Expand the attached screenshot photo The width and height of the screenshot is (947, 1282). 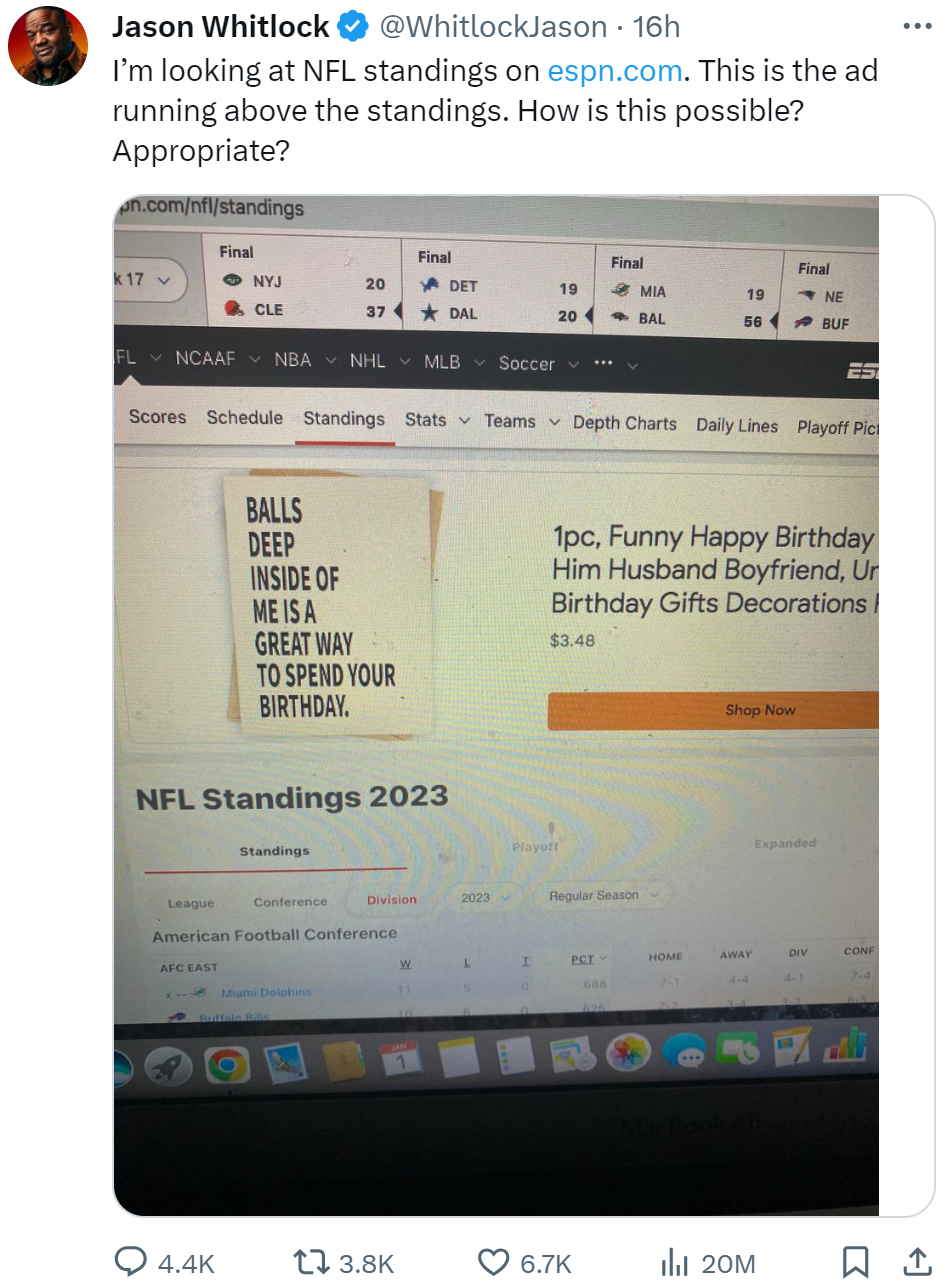click(x=496, y=705)
